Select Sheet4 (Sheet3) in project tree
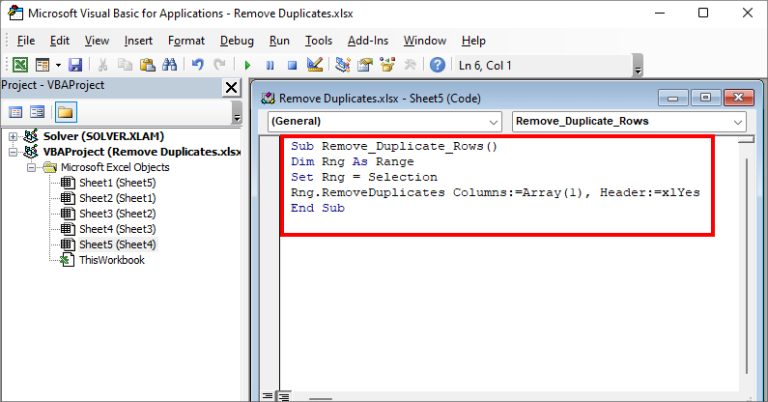The width and height of the screenshot is (768, 402). pyautogui.click(x=118, y=229)
